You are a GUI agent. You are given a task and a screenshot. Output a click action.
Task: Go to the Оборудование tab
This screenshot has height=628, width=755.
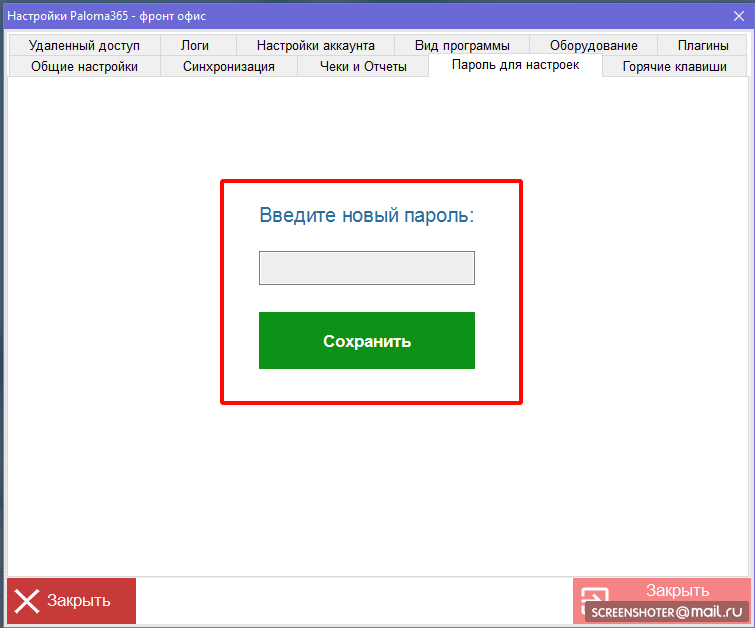[593, 45]
